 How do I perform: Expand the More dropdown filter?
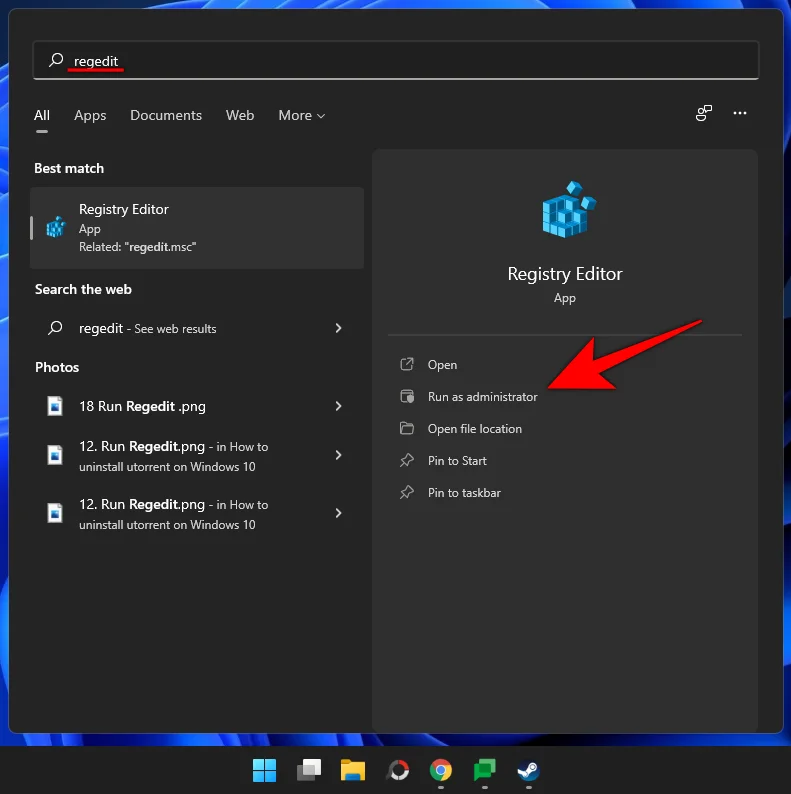click(x=301, y=115)
